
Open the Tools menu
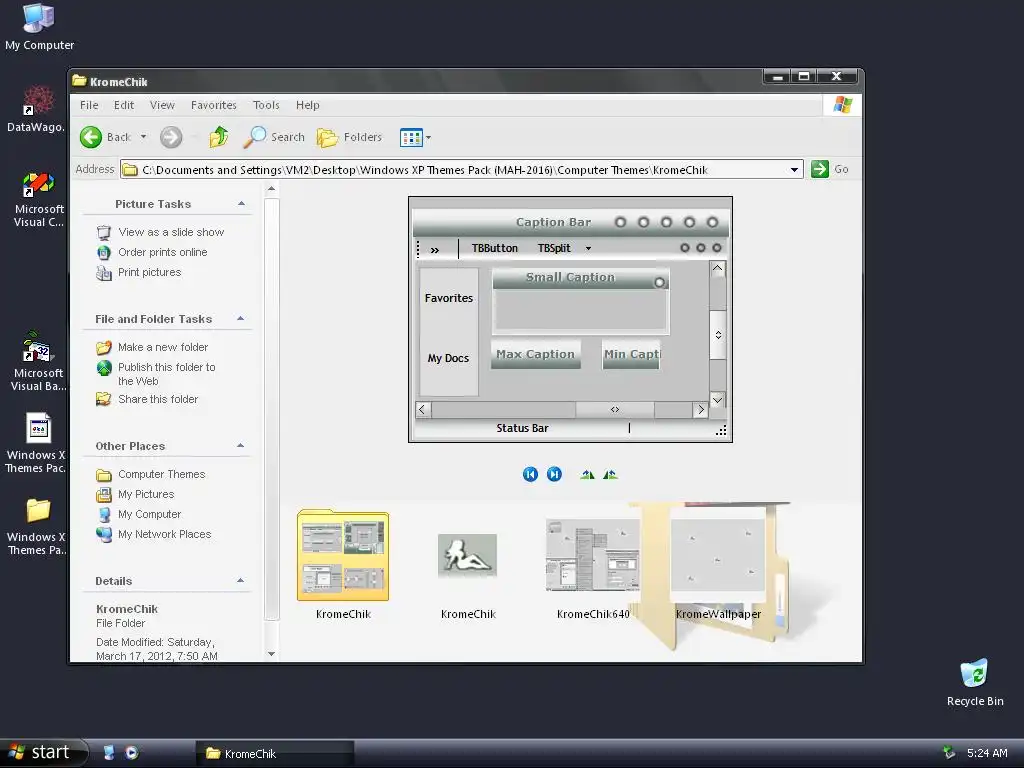pyautogui.click(x=266, y=105)
